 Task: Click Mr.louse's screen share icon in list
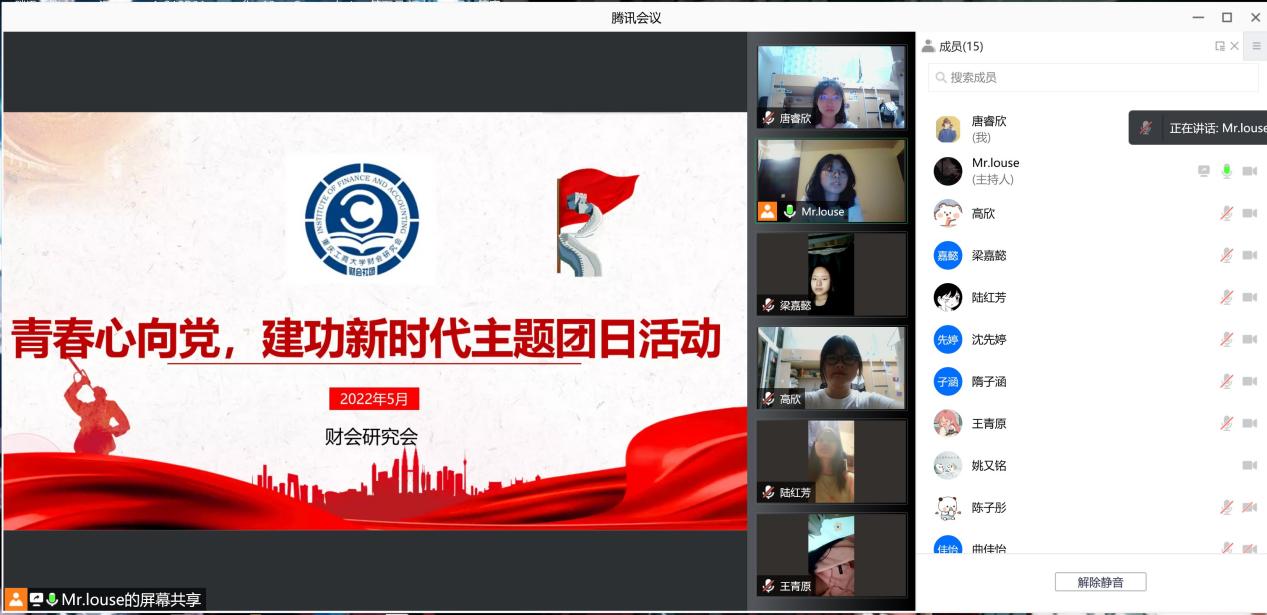(x=1204, y=171)
